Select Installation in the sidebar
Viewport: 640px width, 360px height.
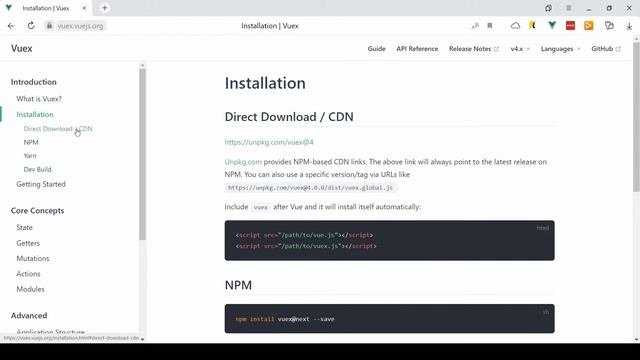(35, 114)
